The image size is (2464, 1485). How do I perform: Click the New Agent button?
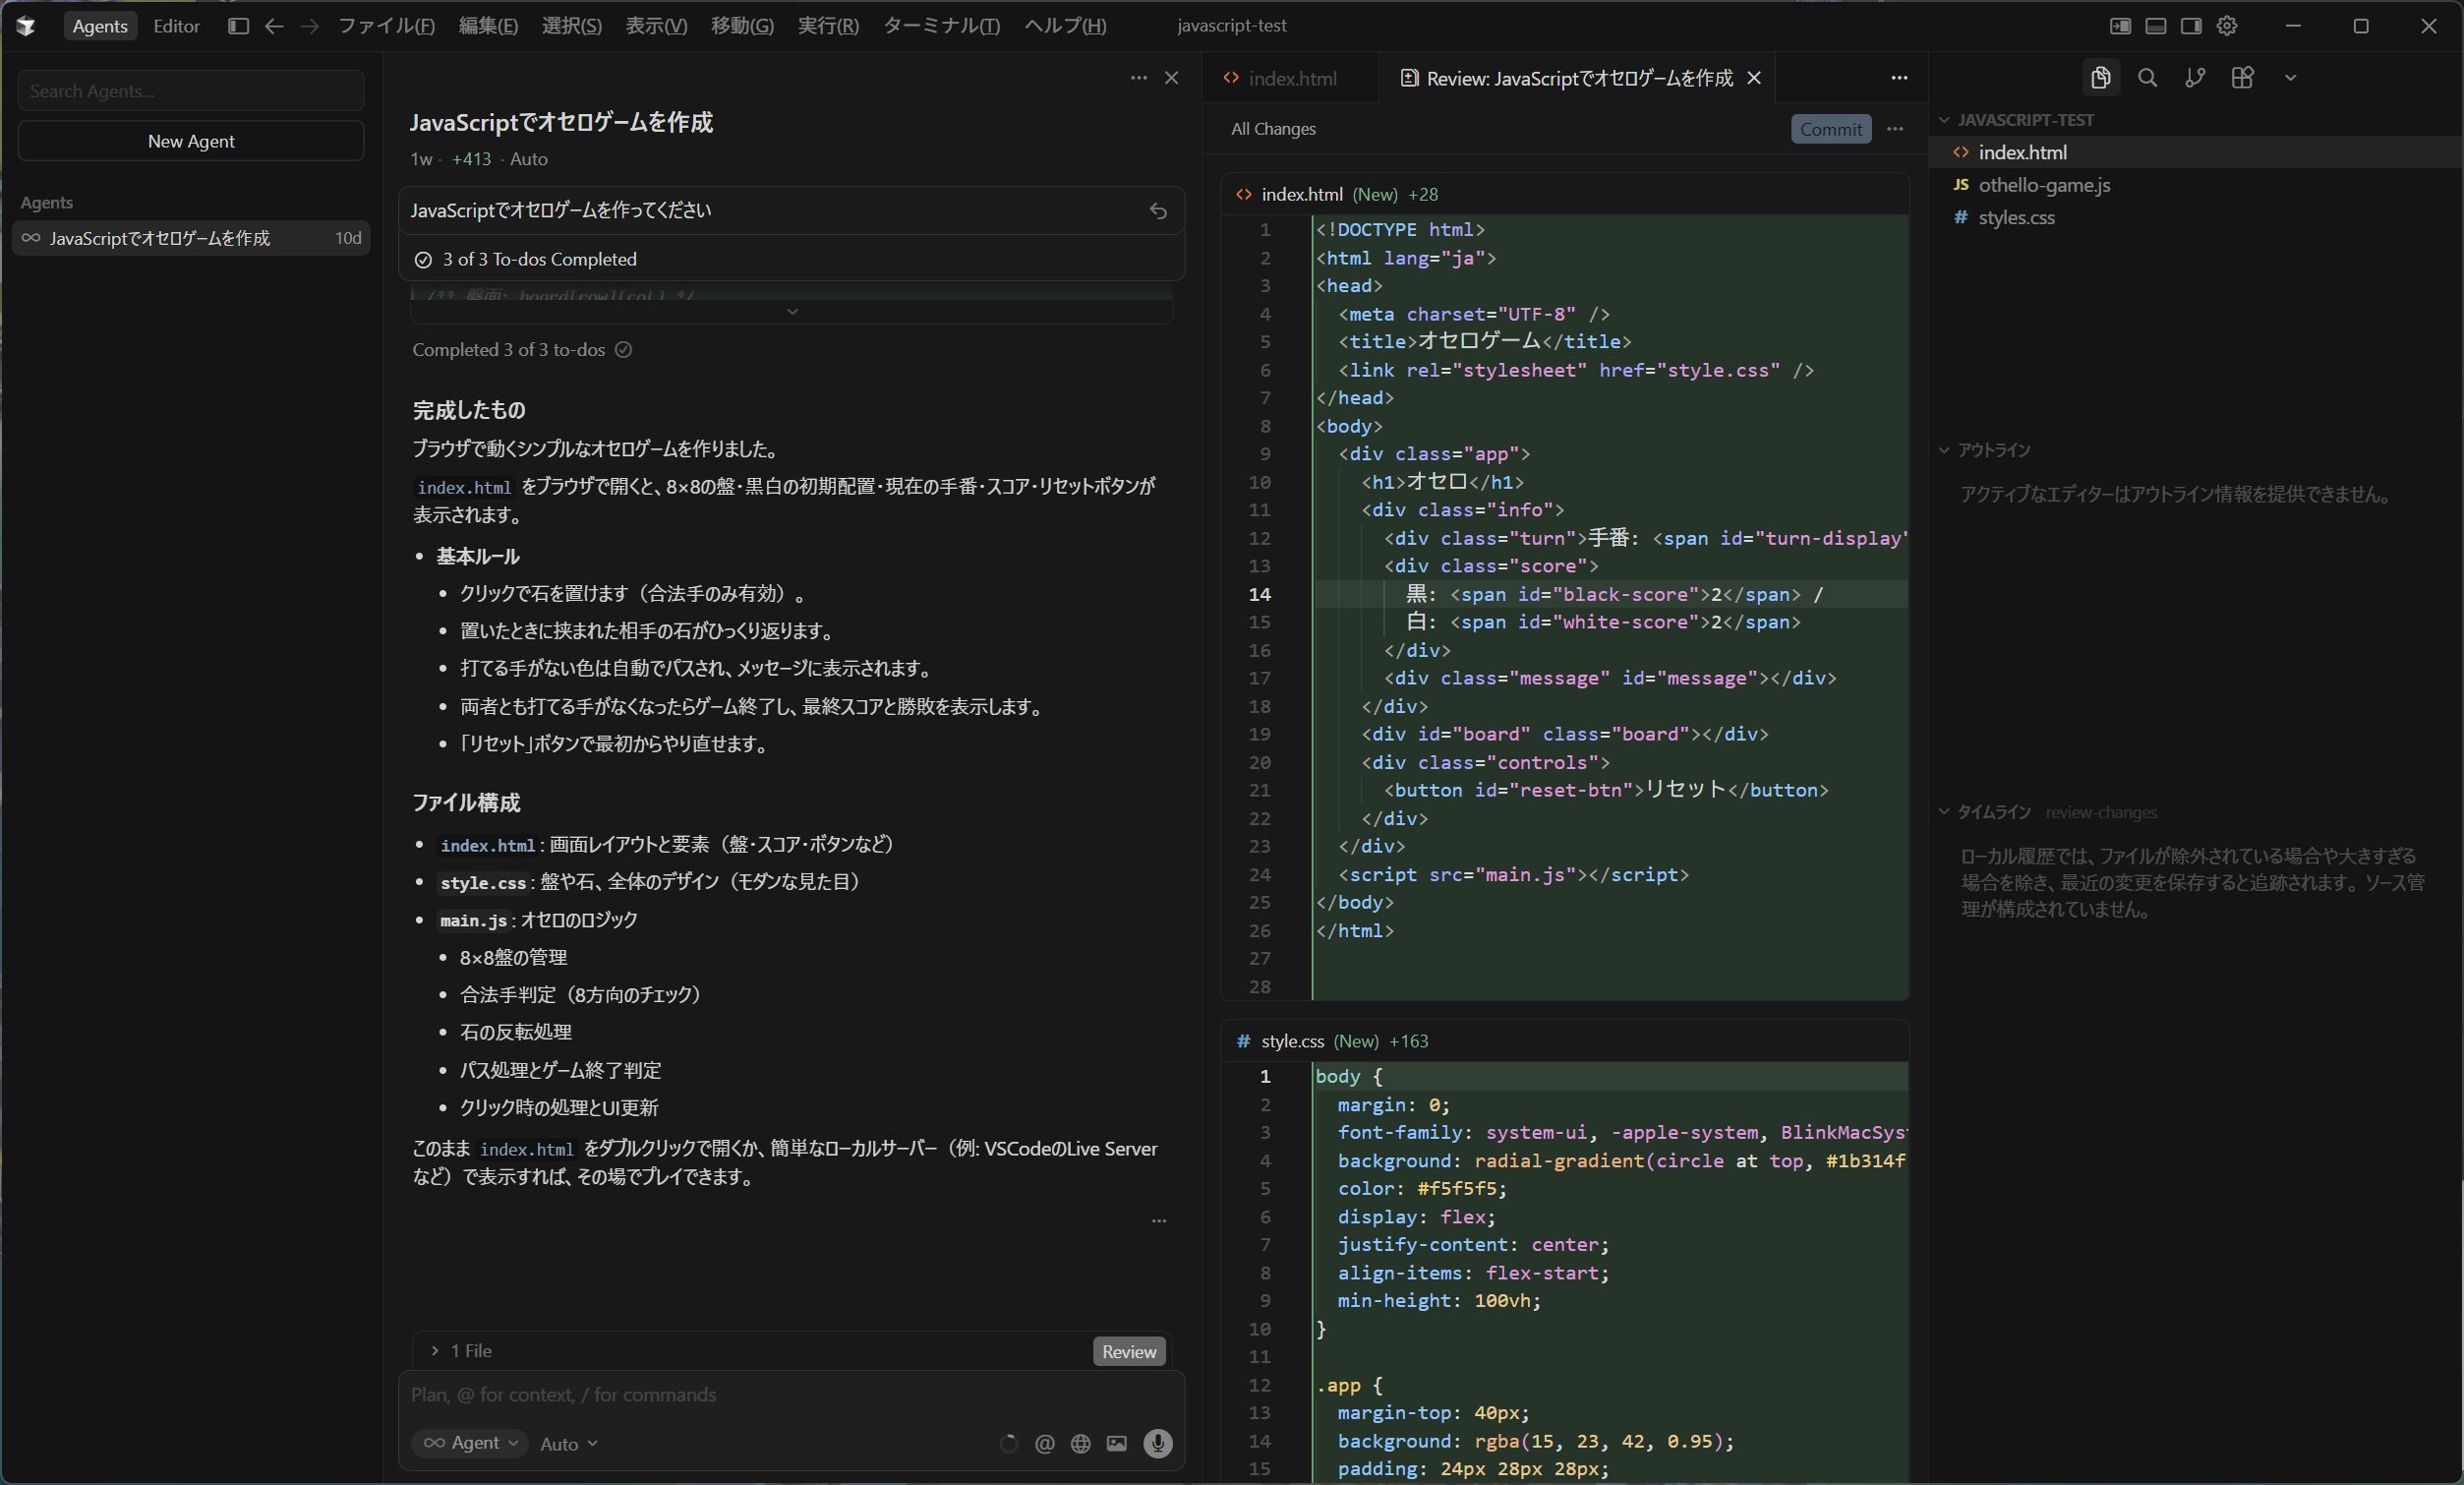[x=191, y=141]
